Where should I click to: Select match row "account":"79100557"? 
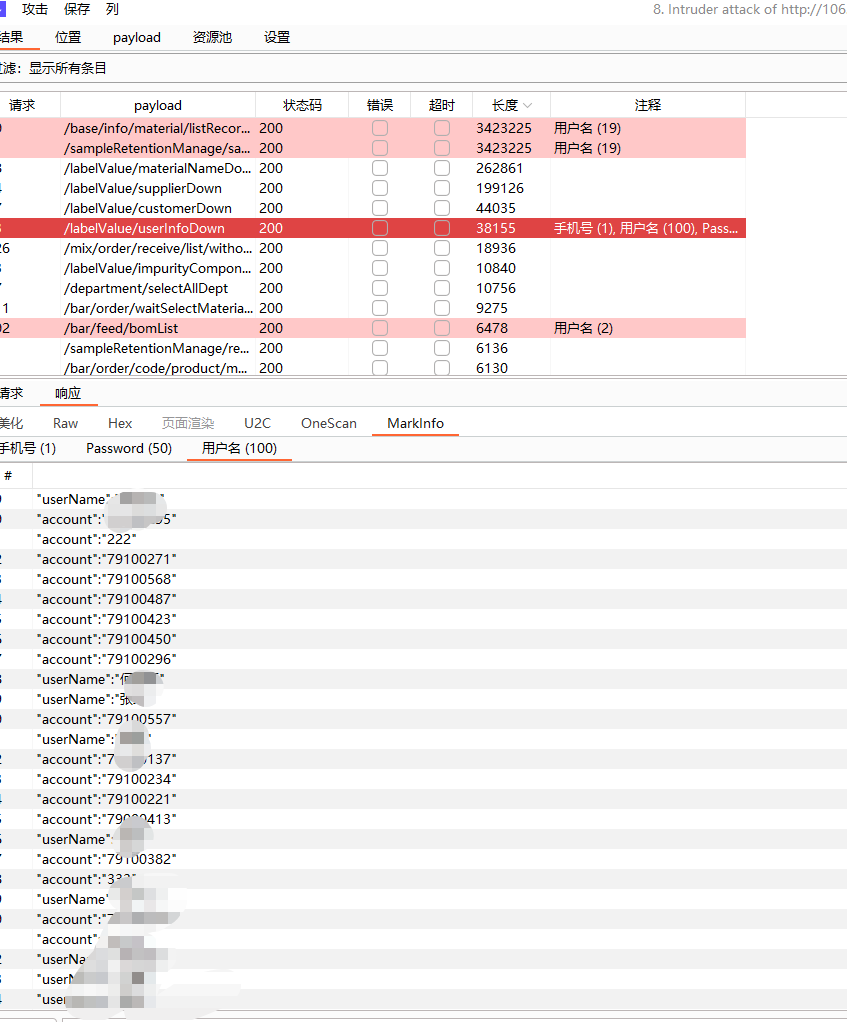pyautogui.click(x=424, y=719)
